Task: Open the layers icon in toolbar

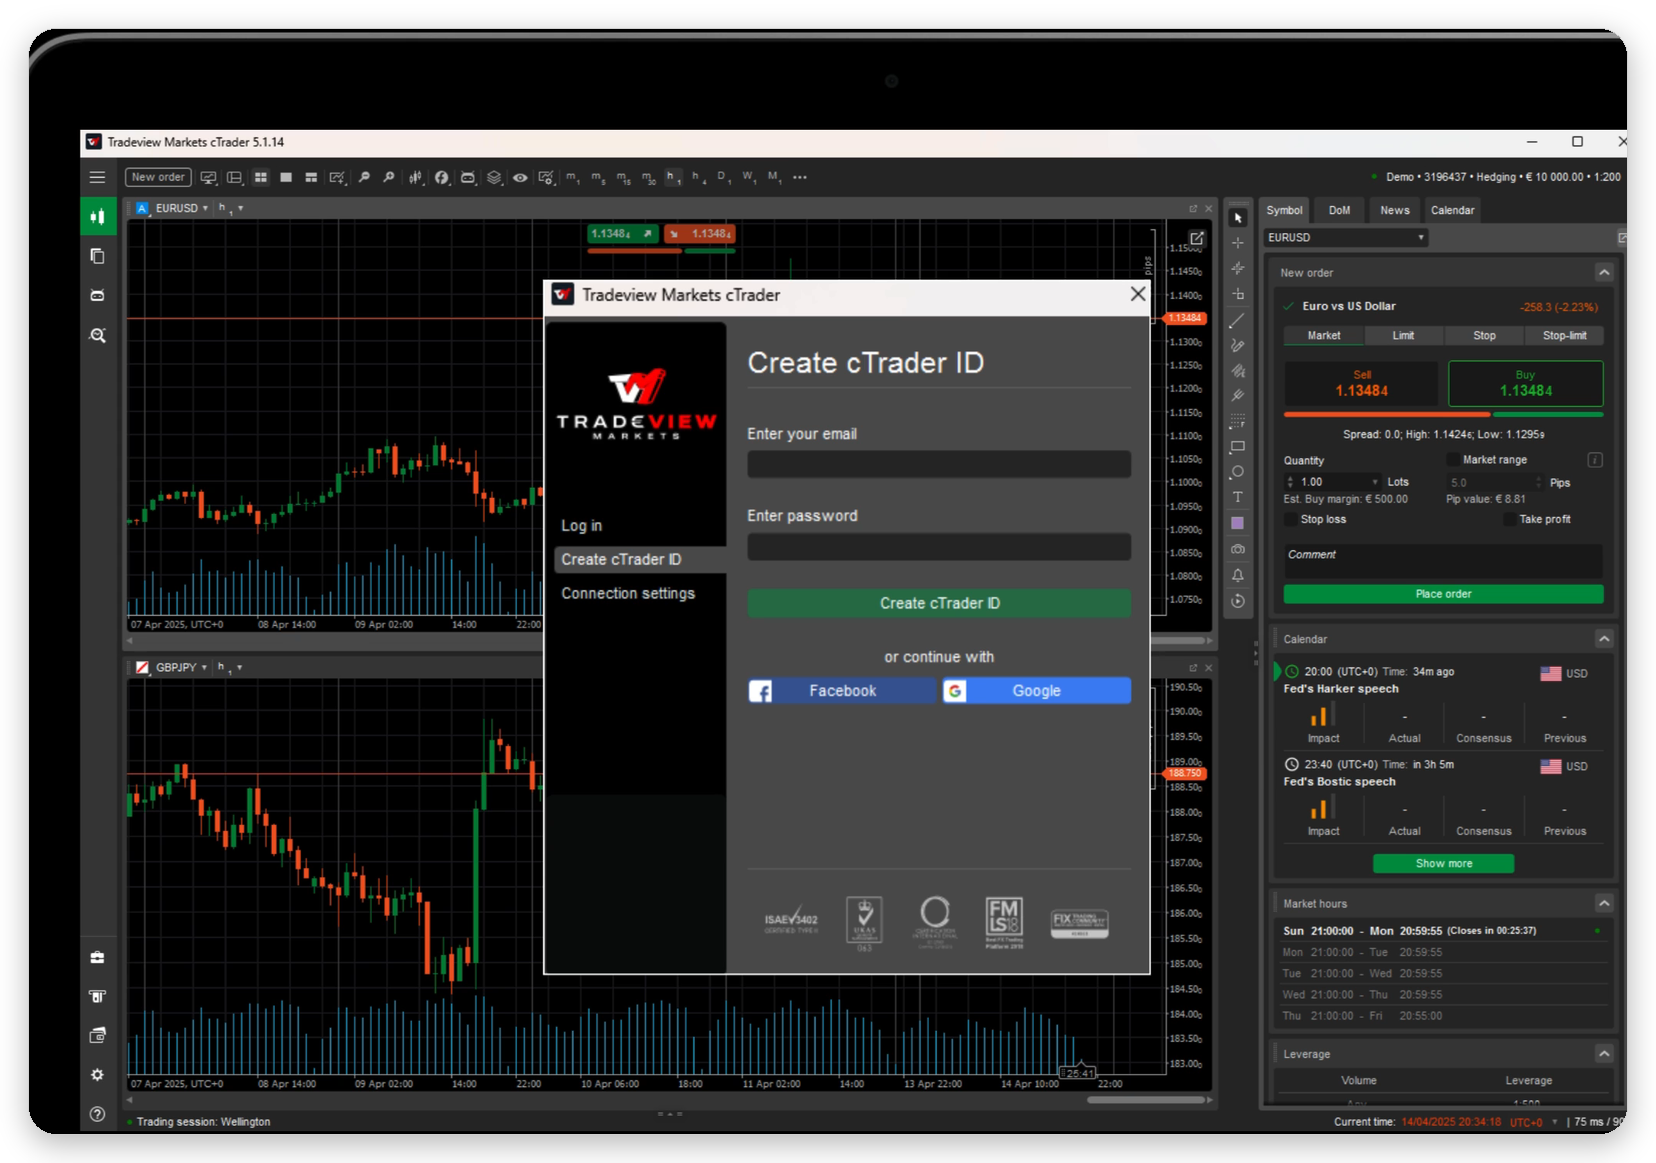Action: pyautogui.click(x=494, y=177)
